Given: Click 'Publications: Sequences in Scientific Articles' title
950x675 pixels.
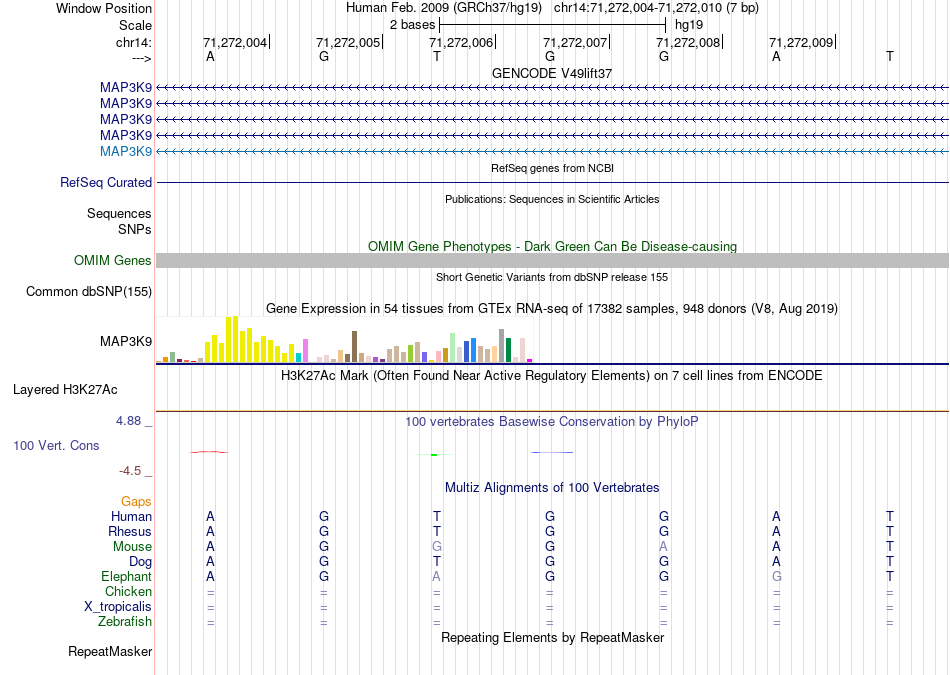Looking at the screenshot, I should click(552, 199).
